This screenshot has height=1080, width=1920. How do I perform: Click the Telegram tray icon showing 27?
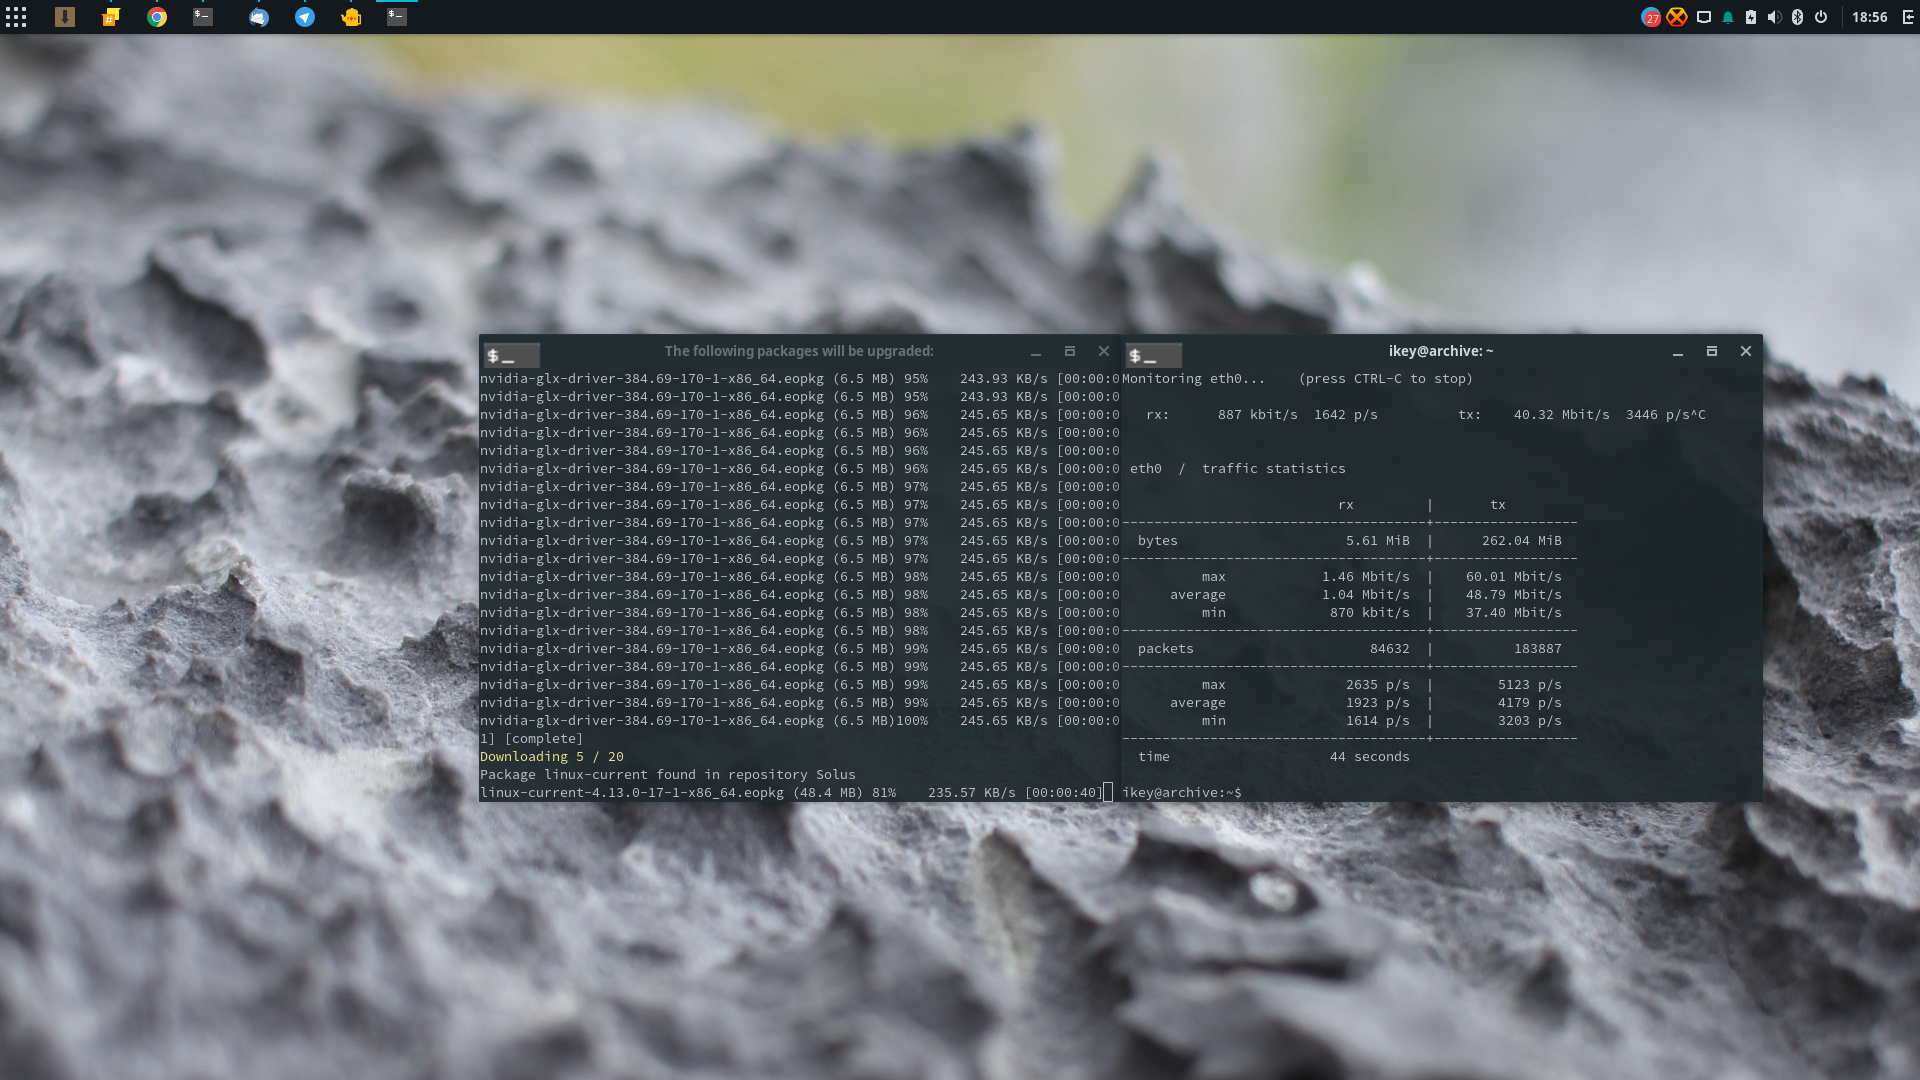coord(1651,17)
